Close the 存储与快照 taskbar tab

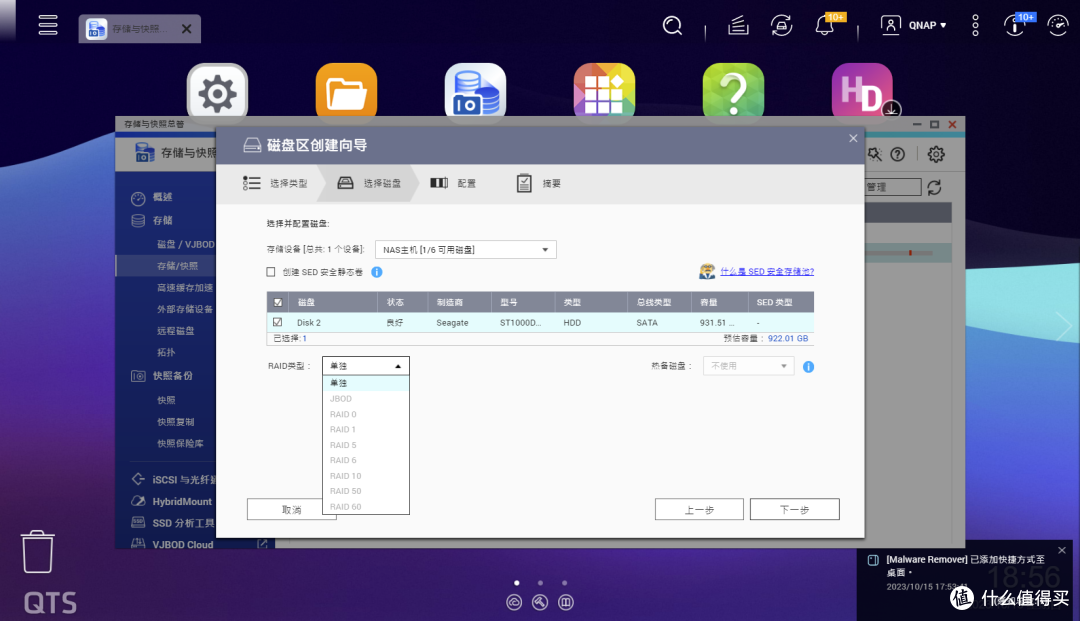click(186, 29)
